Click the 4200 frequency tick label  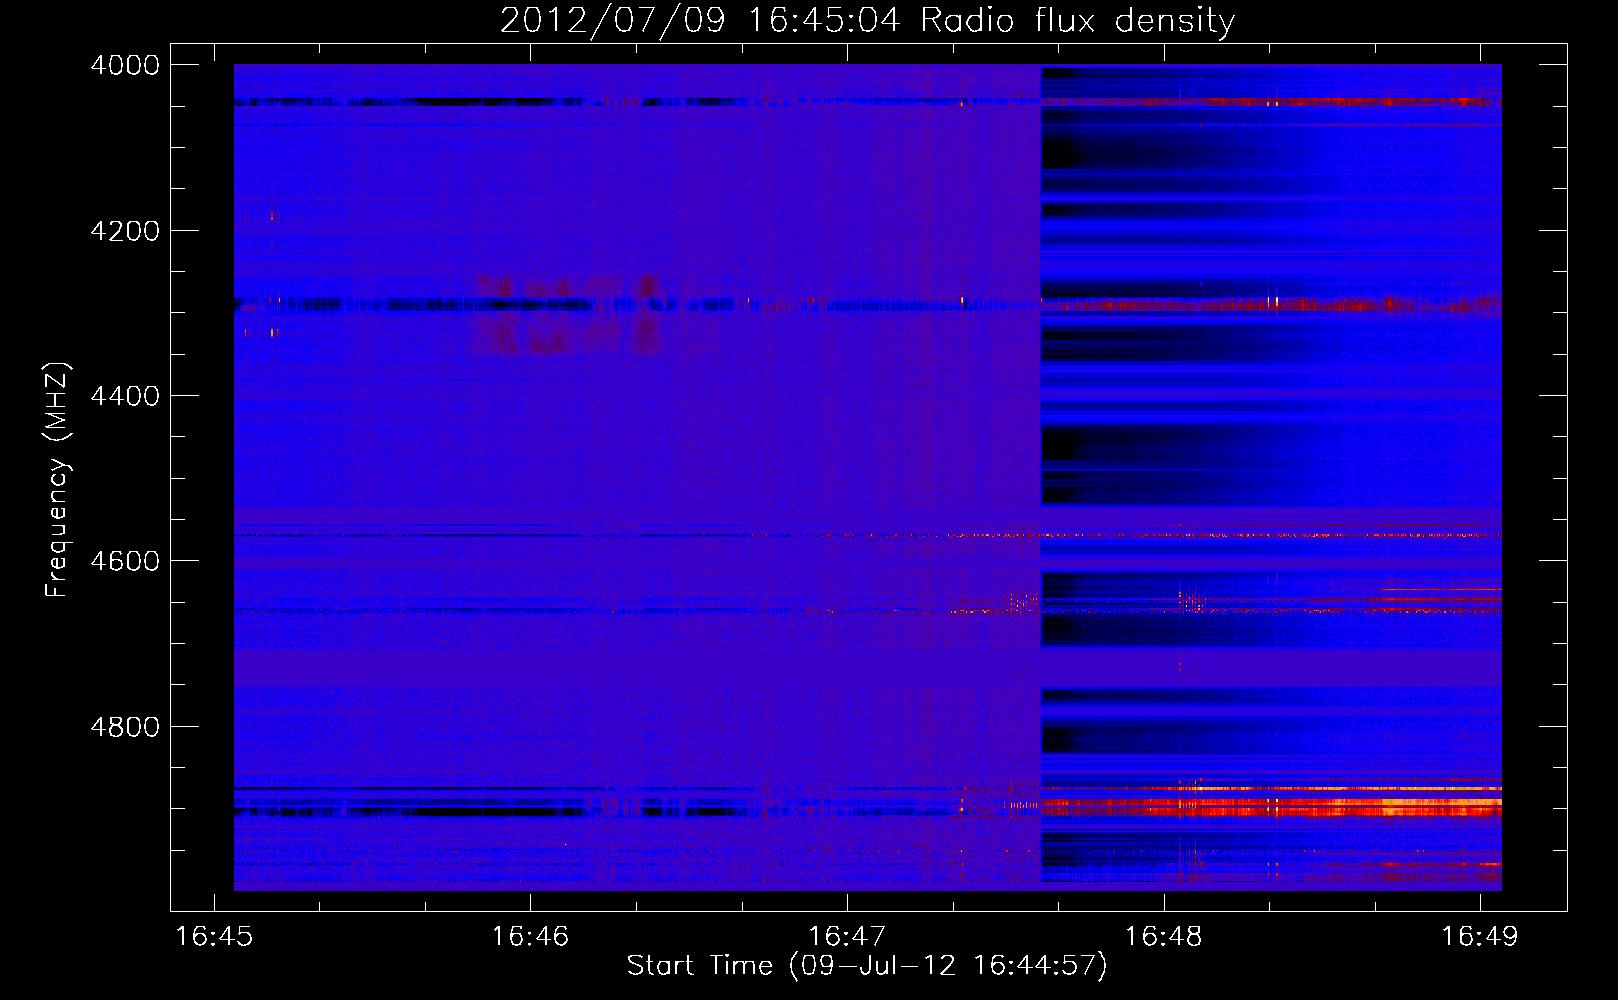tap(125, 231)
